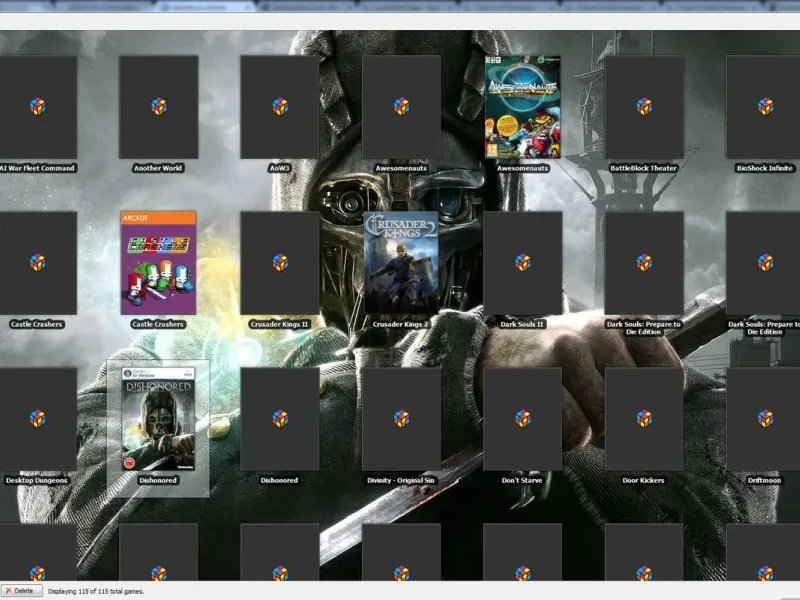Select the AI War Fleet Command placeholder cover
This screenshot has height=600, width=800.
38,107
